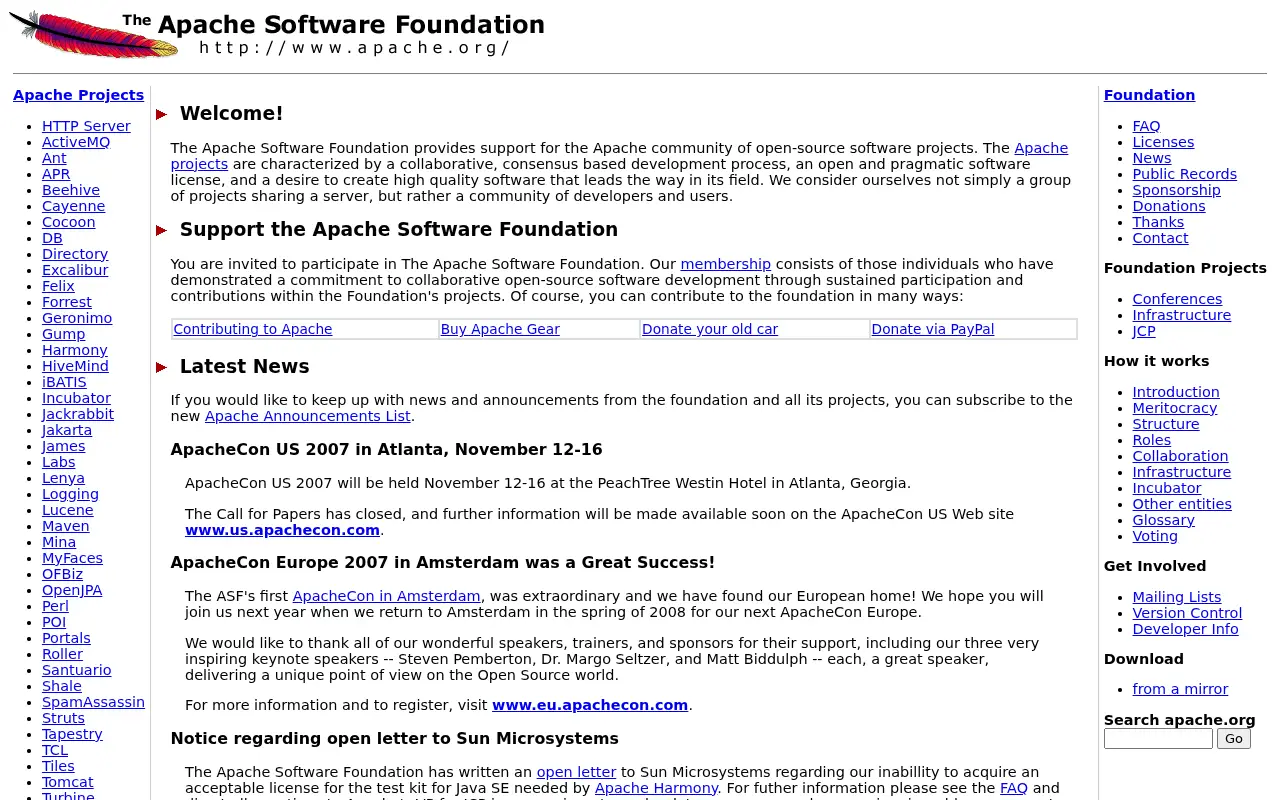Screen dimensions: 1280x800
Task: Visit the Struts project page
Action: coord(63,718)
